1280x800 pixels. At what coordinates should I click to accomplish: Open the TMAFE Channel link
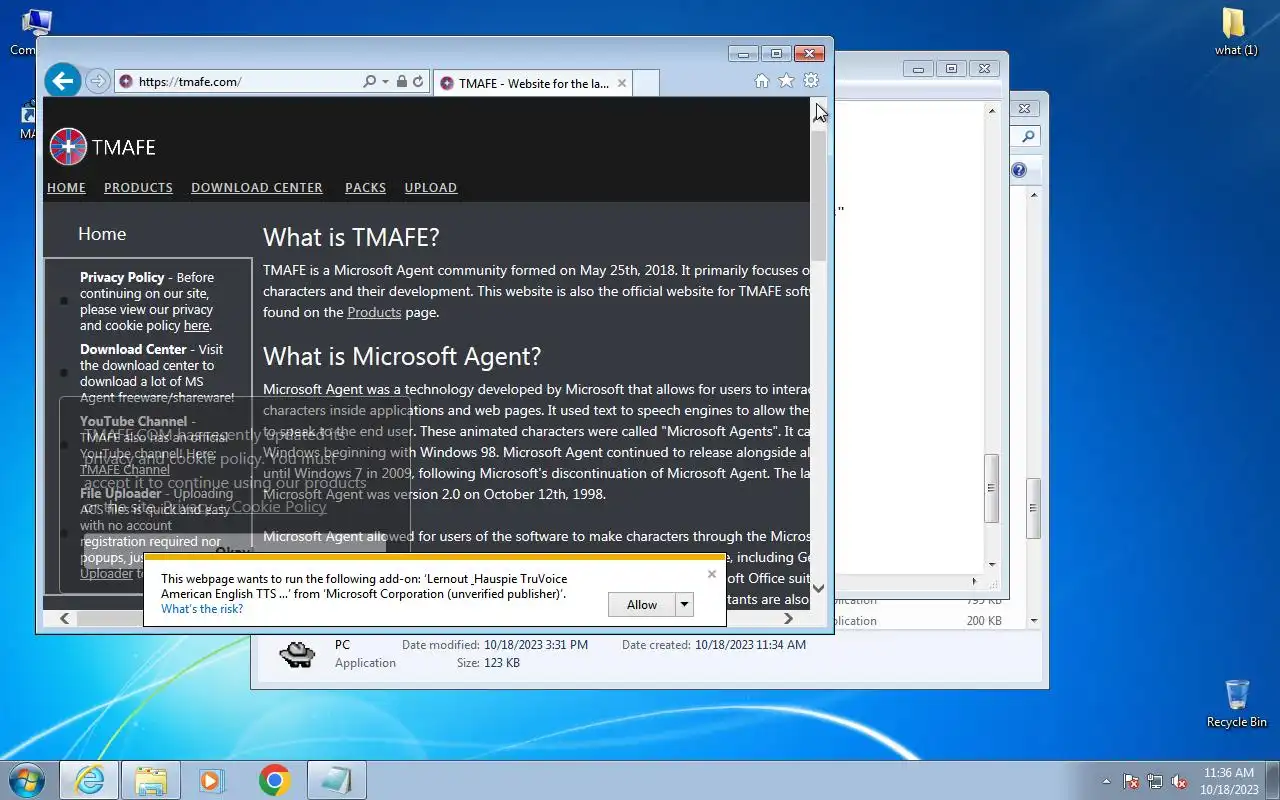(124, 469)
